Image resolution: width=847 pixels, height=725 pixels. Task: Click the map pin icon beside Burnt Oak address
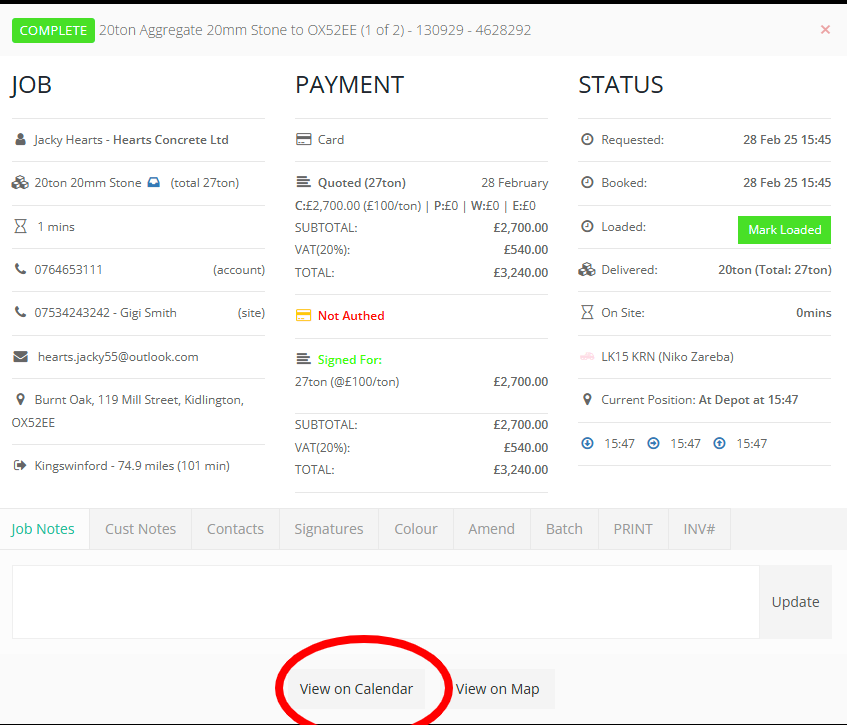pos(21,400)
